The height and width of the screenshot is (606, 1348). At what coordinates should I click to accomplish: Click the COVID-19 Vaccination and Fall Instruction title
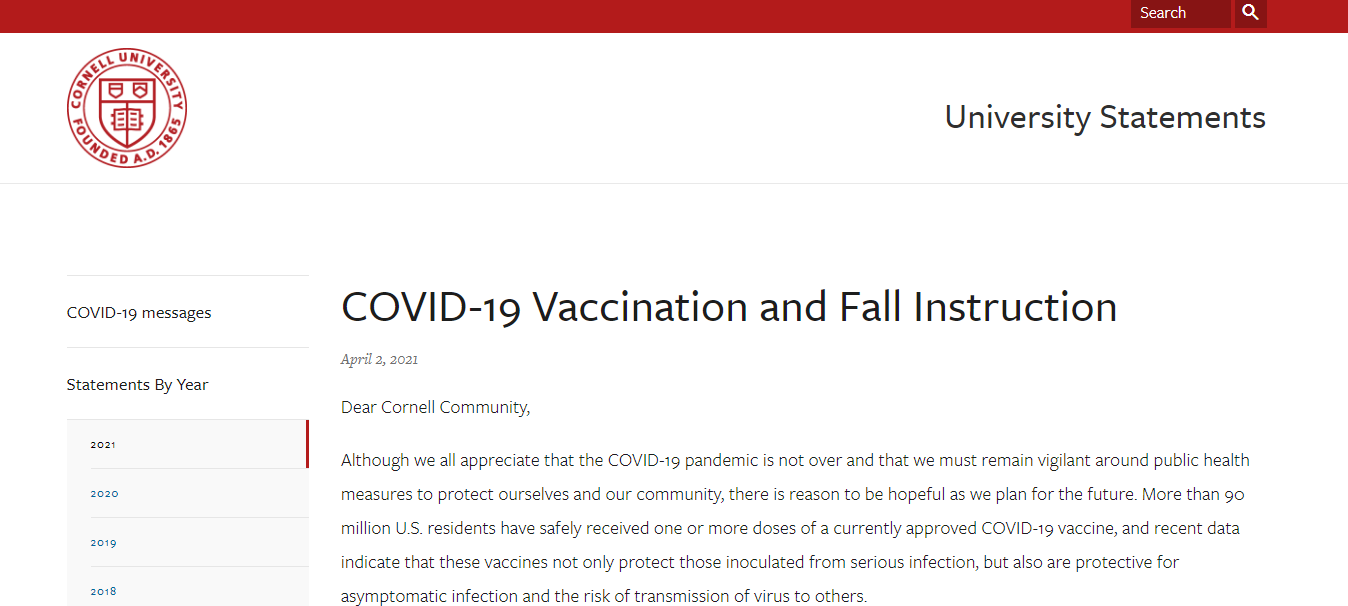click(x=729, y=306)
